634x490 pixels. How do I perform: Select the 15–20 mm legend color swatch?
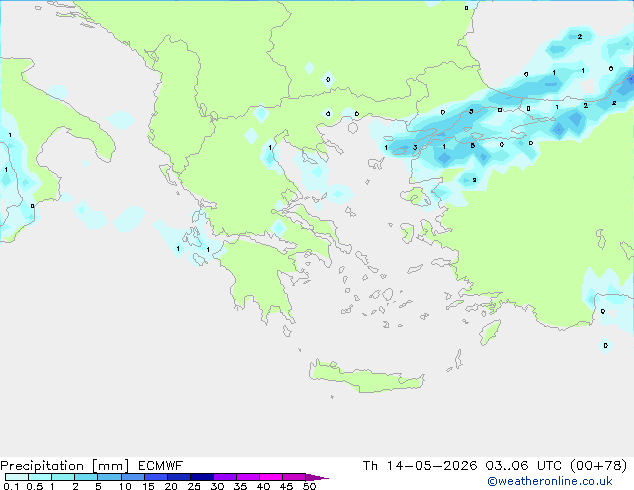pos(155,477)
